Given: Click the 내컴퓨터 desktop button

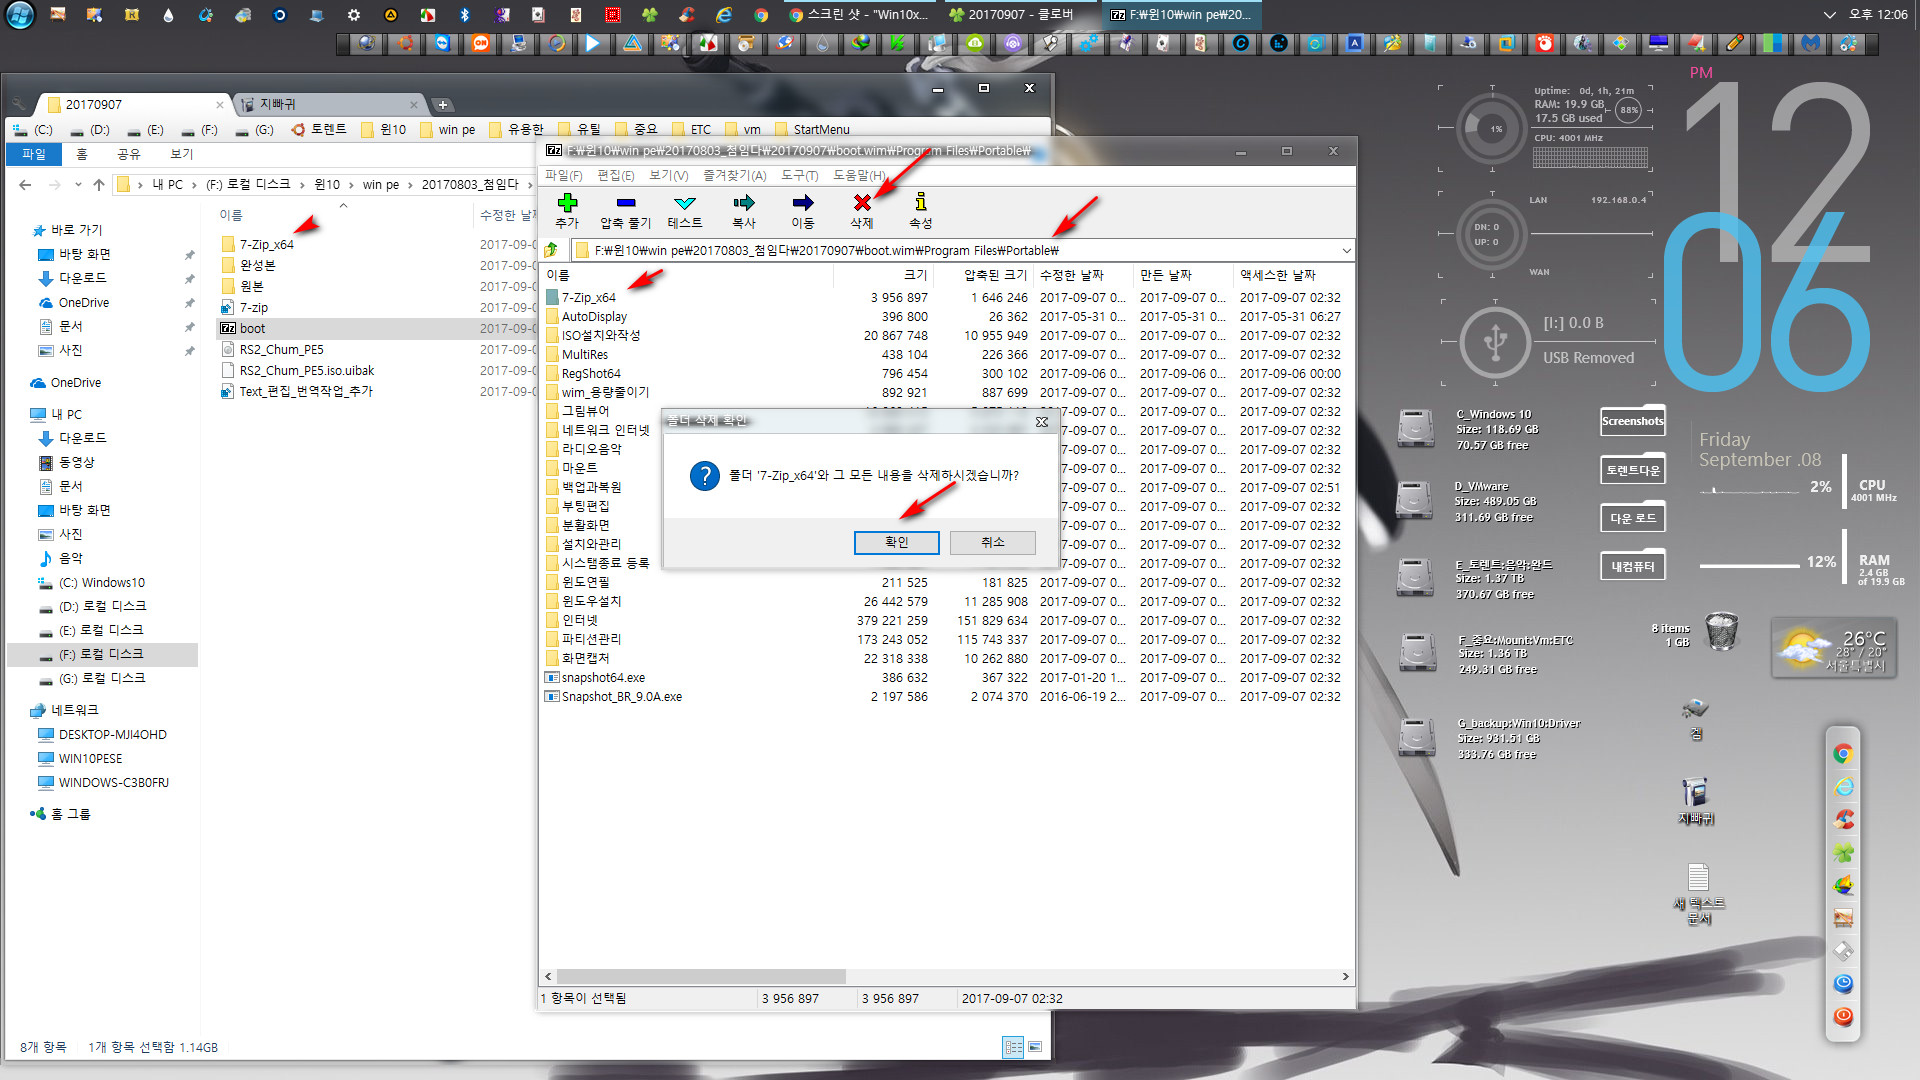Looking at the screenshot, I should tap(1632, 566).
